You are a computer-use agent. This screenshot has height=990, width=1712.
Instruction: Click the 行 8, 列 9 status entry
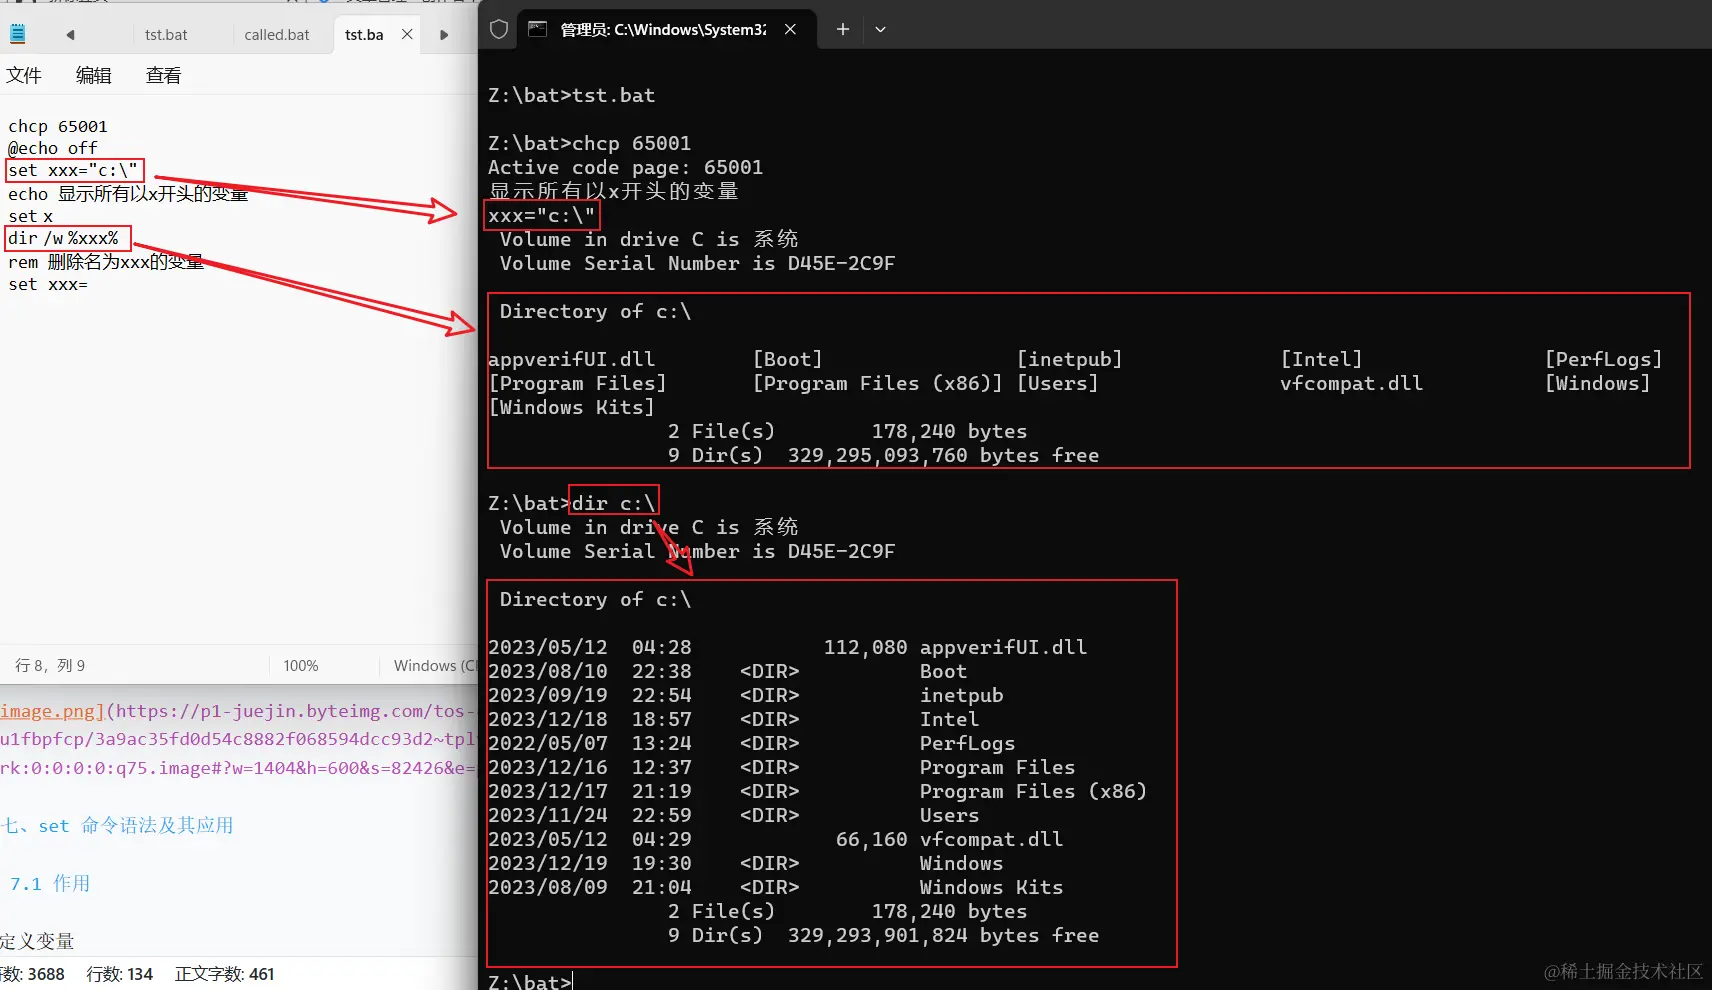tap(50, 665)
